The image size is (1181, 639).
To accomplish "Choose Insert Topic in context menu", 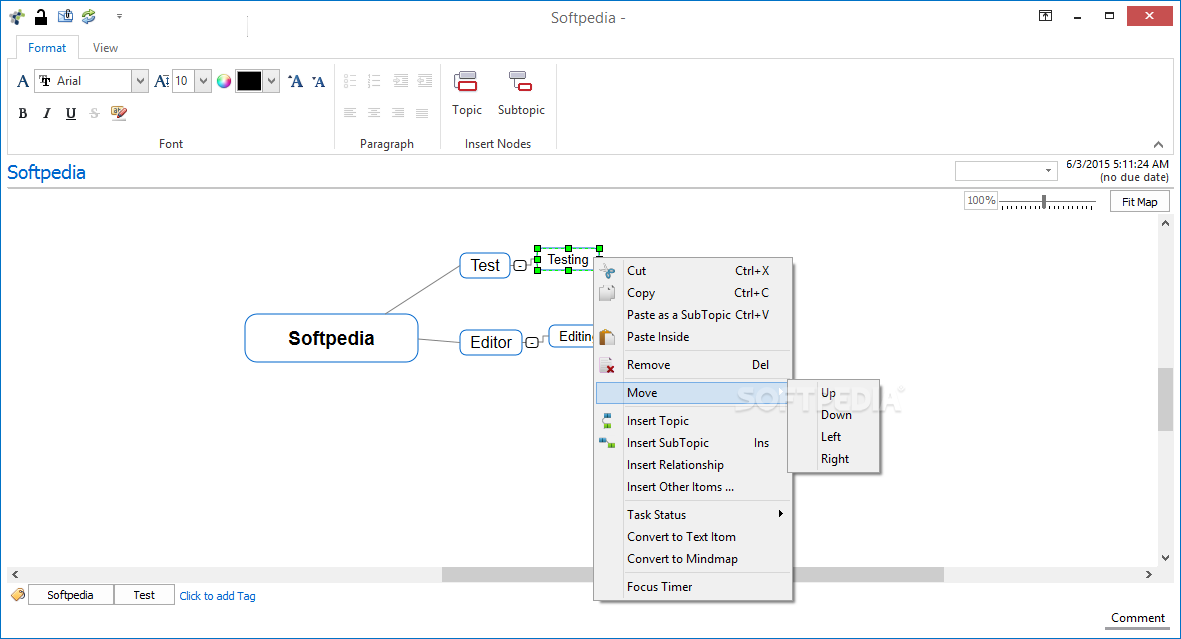I will [x=694, y=420].
